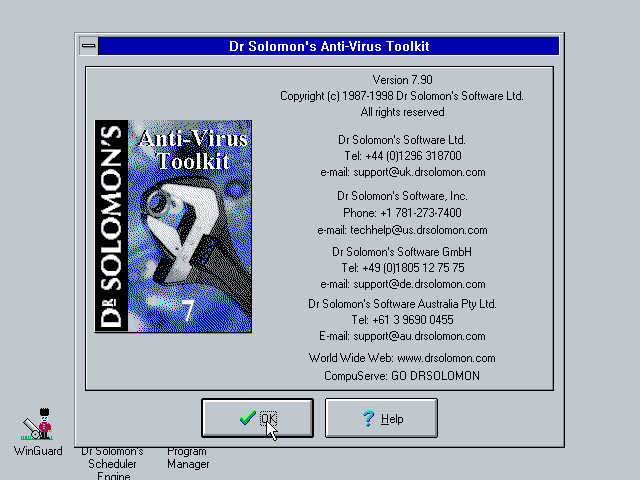The height and width of the screenshot is (480, 640).
Task: Click e-mail support@de.drsolomon.com
Action: pos(402,284)
